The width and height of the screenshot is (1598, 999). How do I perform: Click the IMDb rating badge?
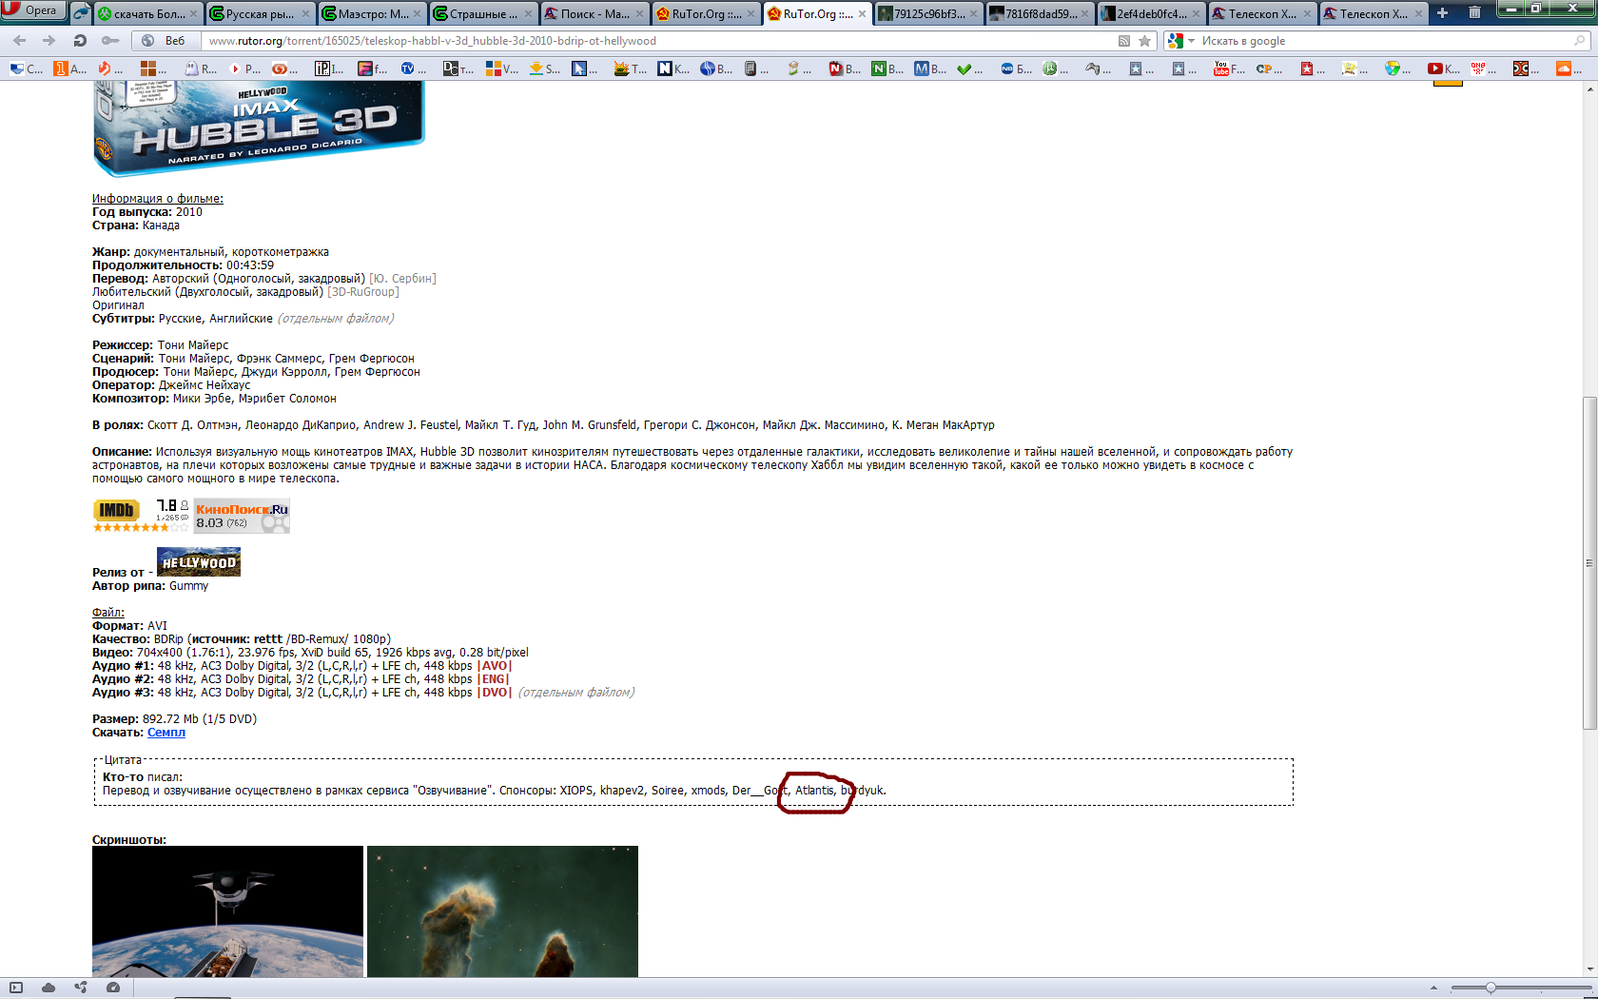tap(141, 515)
